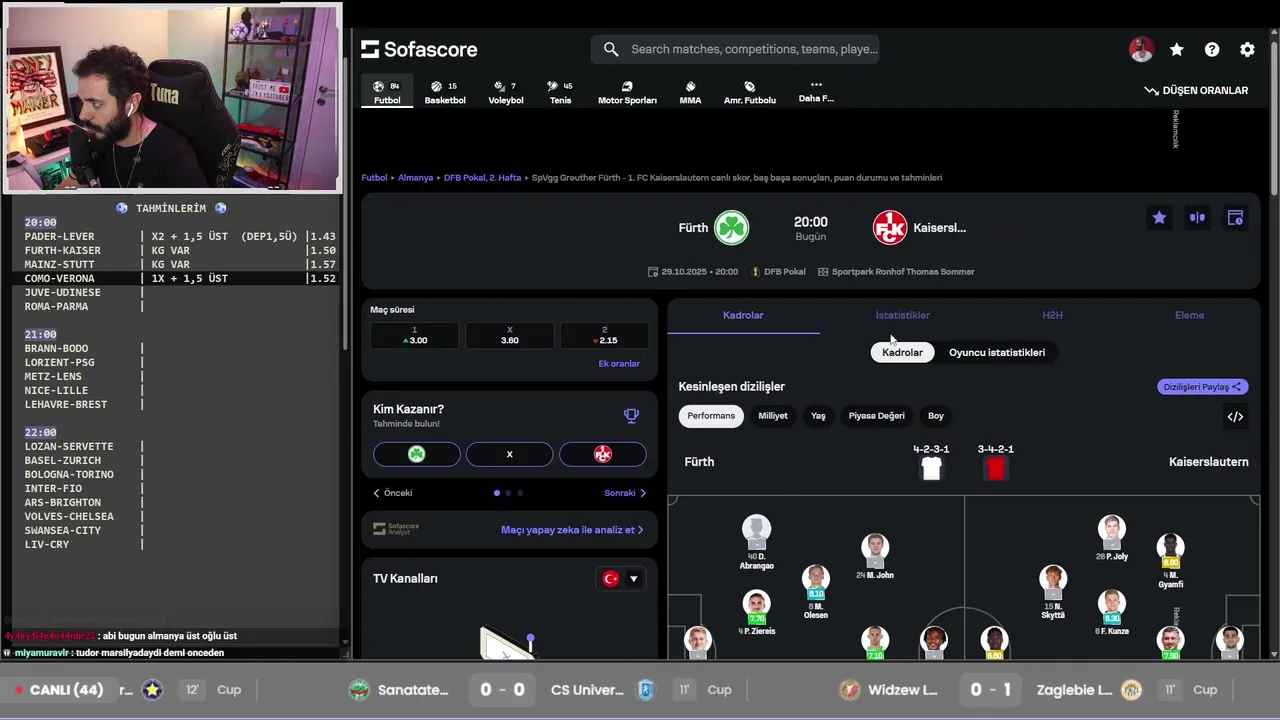The height and width of the screenshot is (720, 1280).
Task: Vote for Fürth to win
Action: coord(417,454)
